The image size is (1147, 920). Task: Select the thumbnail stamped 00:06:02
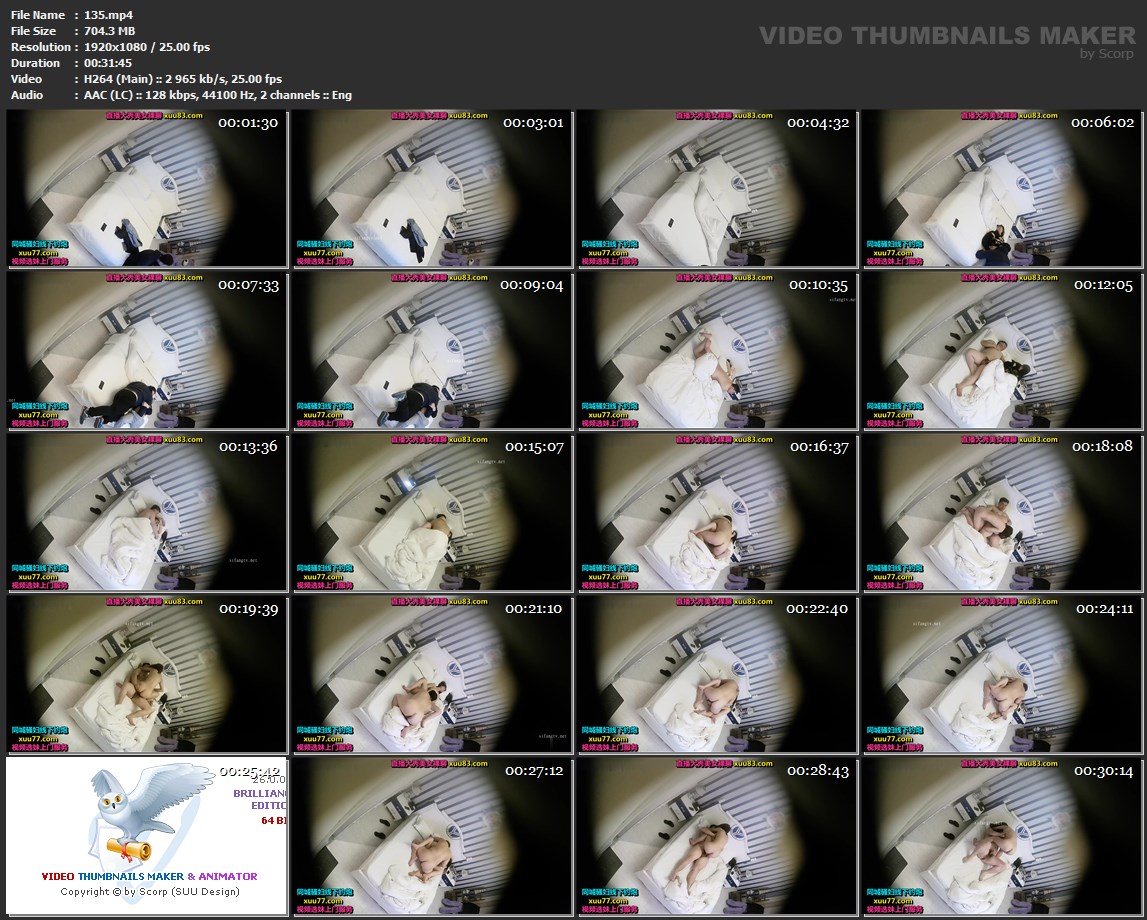(x=1002, y=189)
